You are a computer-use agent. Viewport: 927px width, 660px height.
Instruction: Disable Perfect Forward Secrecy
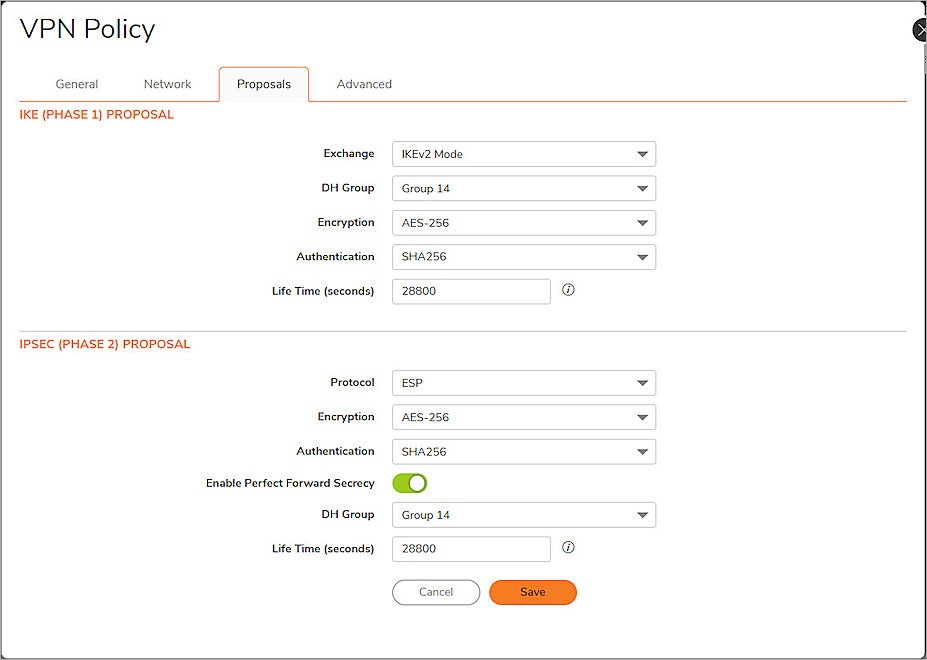[x=409, y=482]
